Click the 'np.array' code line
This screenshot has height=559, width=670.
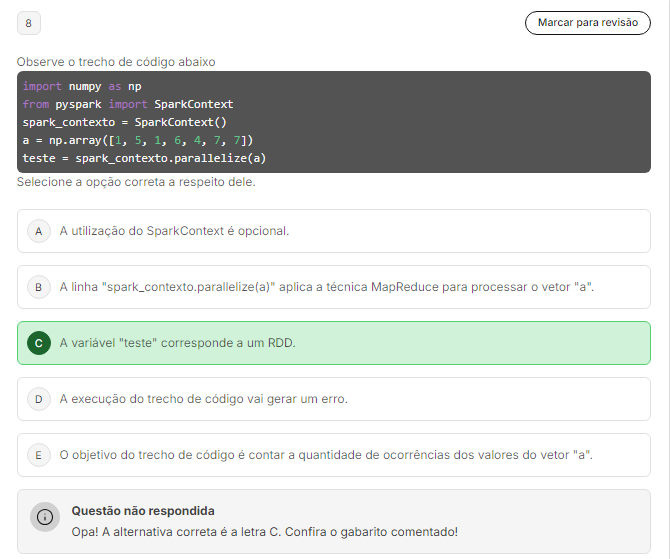tap(137, 140)
